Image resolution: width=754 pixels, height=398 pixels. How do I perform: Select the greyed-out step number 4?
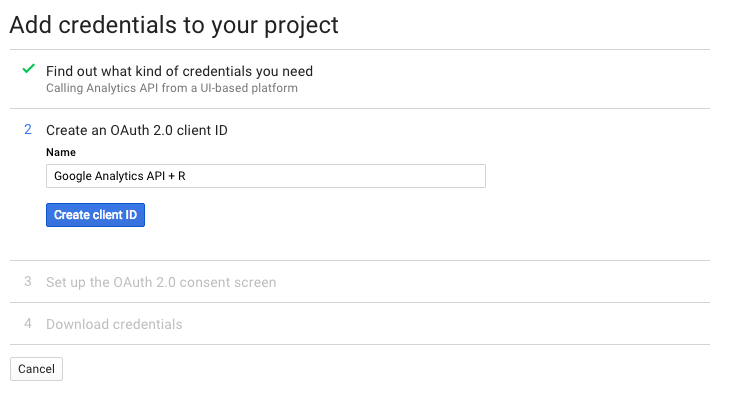pyautogui.click(x=28, y=323)
